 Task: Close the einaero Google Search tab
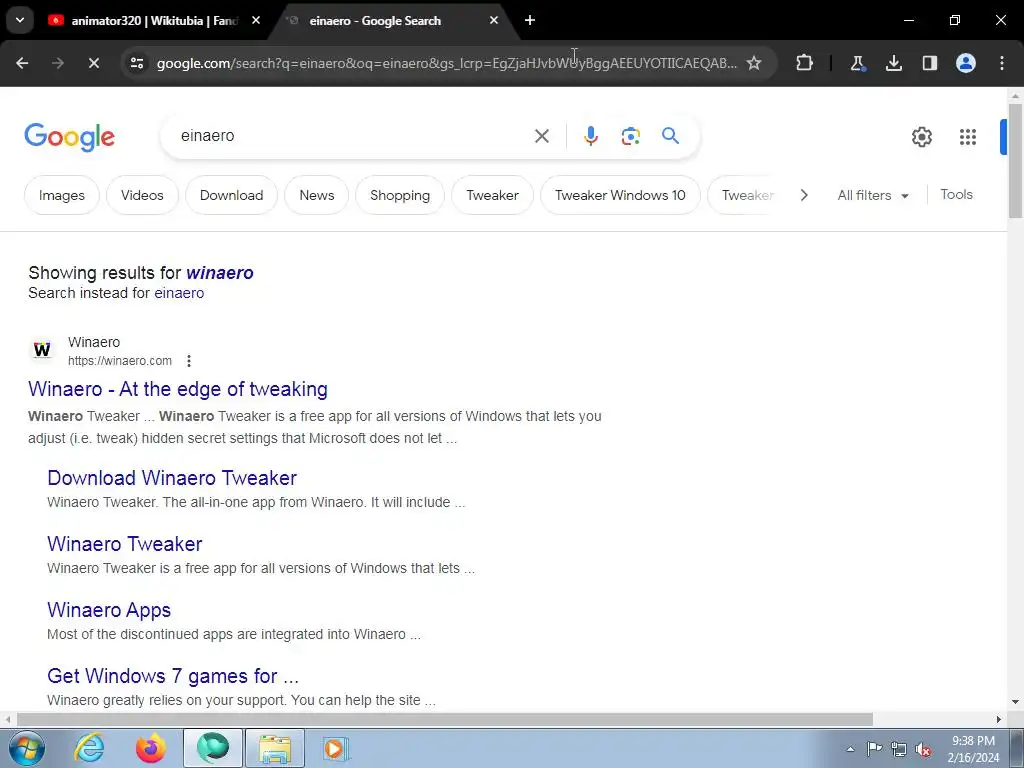coord(494,21)
